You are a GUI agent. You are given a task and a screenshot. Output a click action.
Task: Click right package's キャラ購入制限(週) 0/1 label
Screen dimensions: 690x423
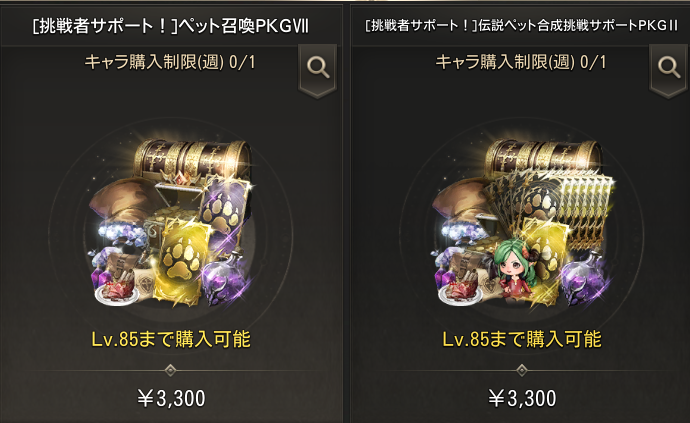521,62
